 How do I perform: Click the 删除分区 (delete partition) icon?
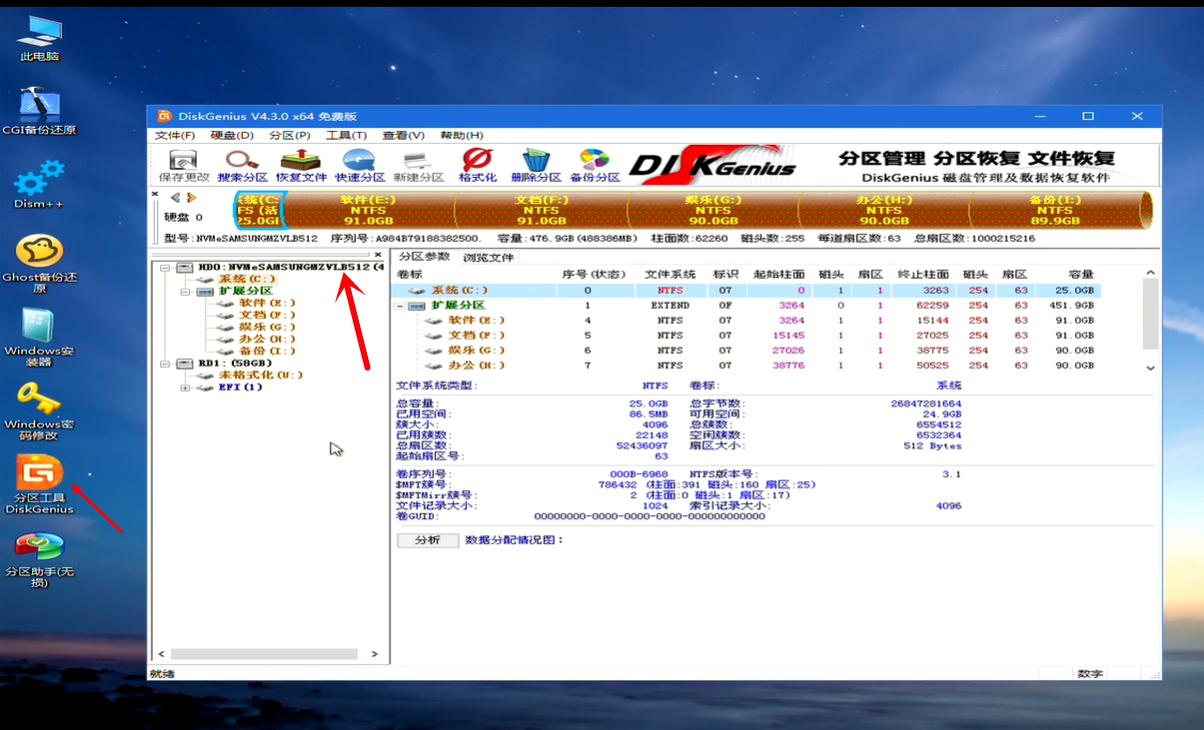coord(536,163)
